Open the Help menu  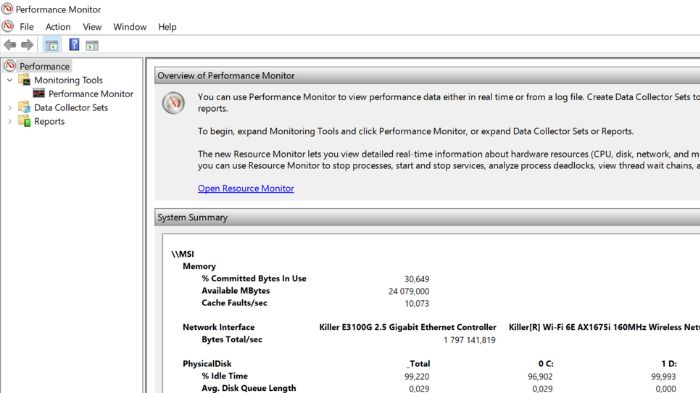point(167,27)
